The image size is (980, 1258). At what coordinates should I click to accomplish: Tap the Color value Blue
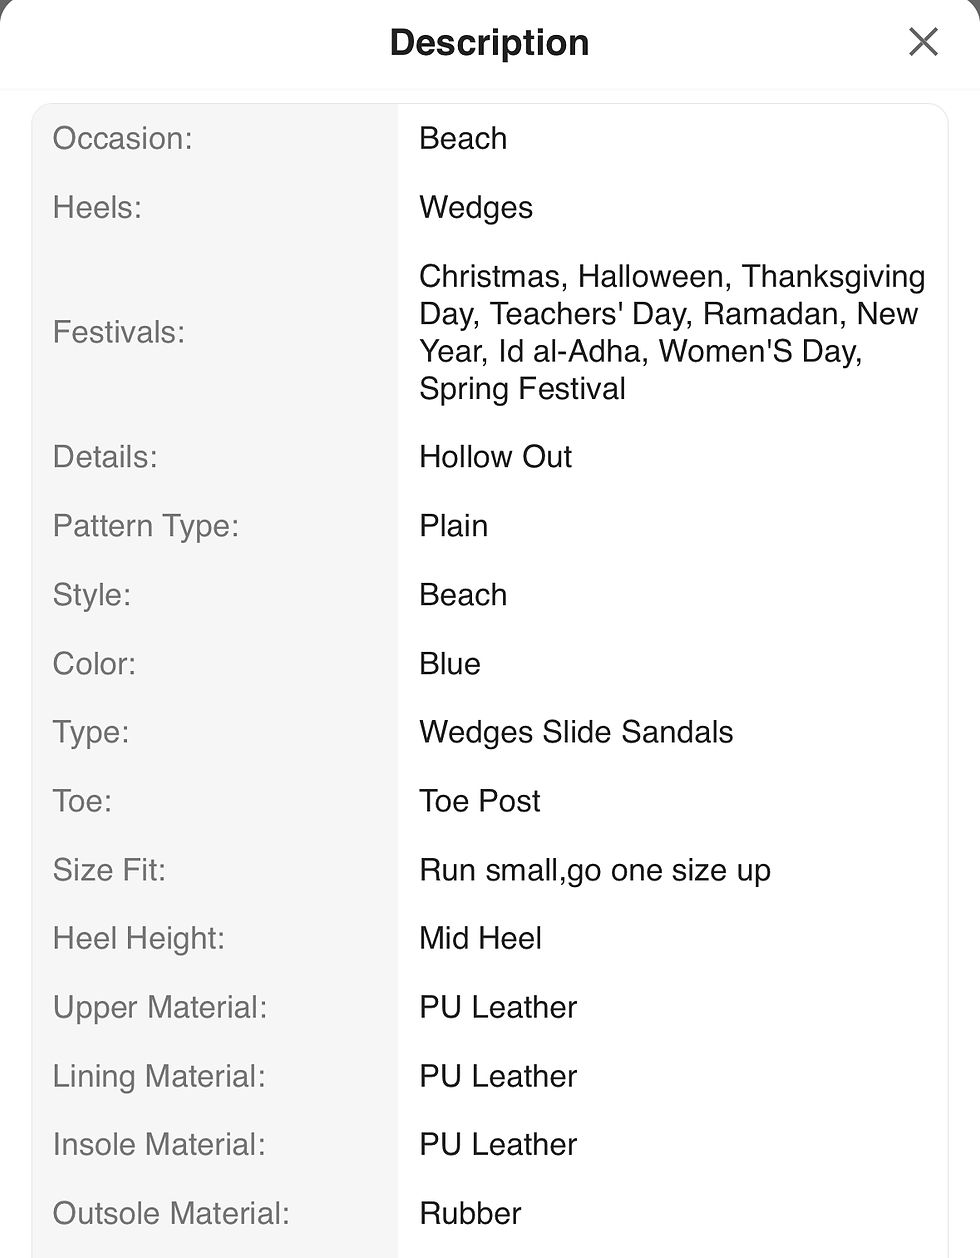pos(450,664)
